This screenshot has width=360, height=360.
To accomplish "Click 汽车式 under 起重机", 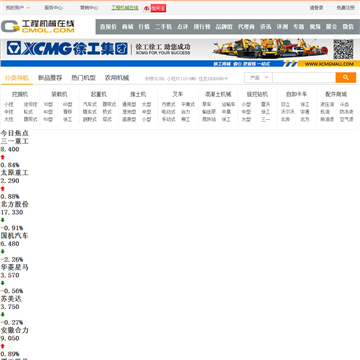I will [x=90, y=104].
